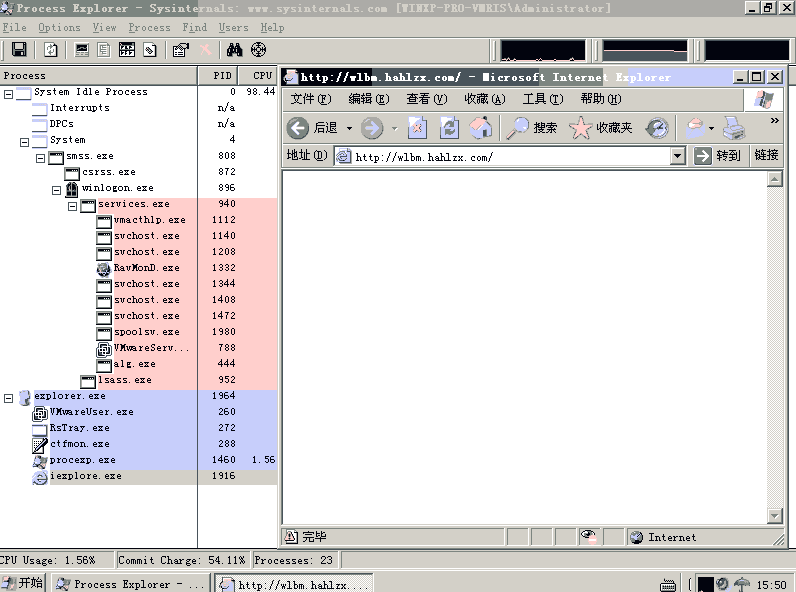The width and height of the screenshot is (796, 592).
Task: Open the Back button history dropdown arrow
Action: 349,128
